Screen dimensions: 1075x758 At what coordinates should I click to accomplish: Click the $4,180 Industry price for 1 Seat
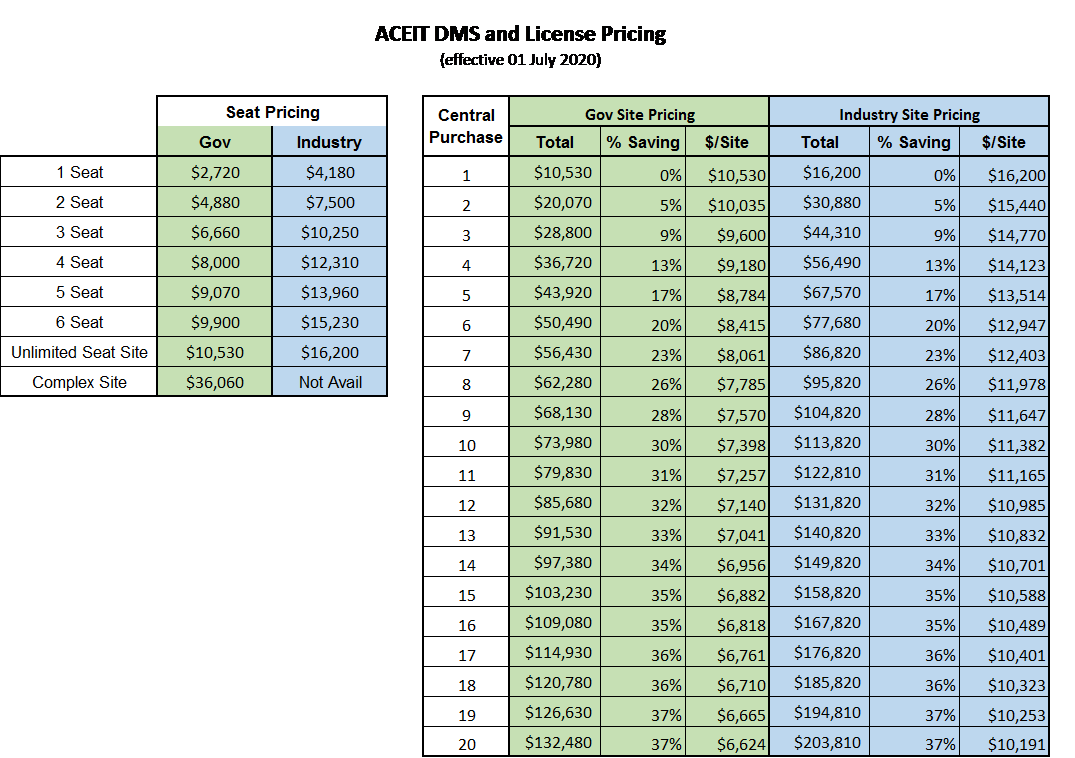coord(328,171)
